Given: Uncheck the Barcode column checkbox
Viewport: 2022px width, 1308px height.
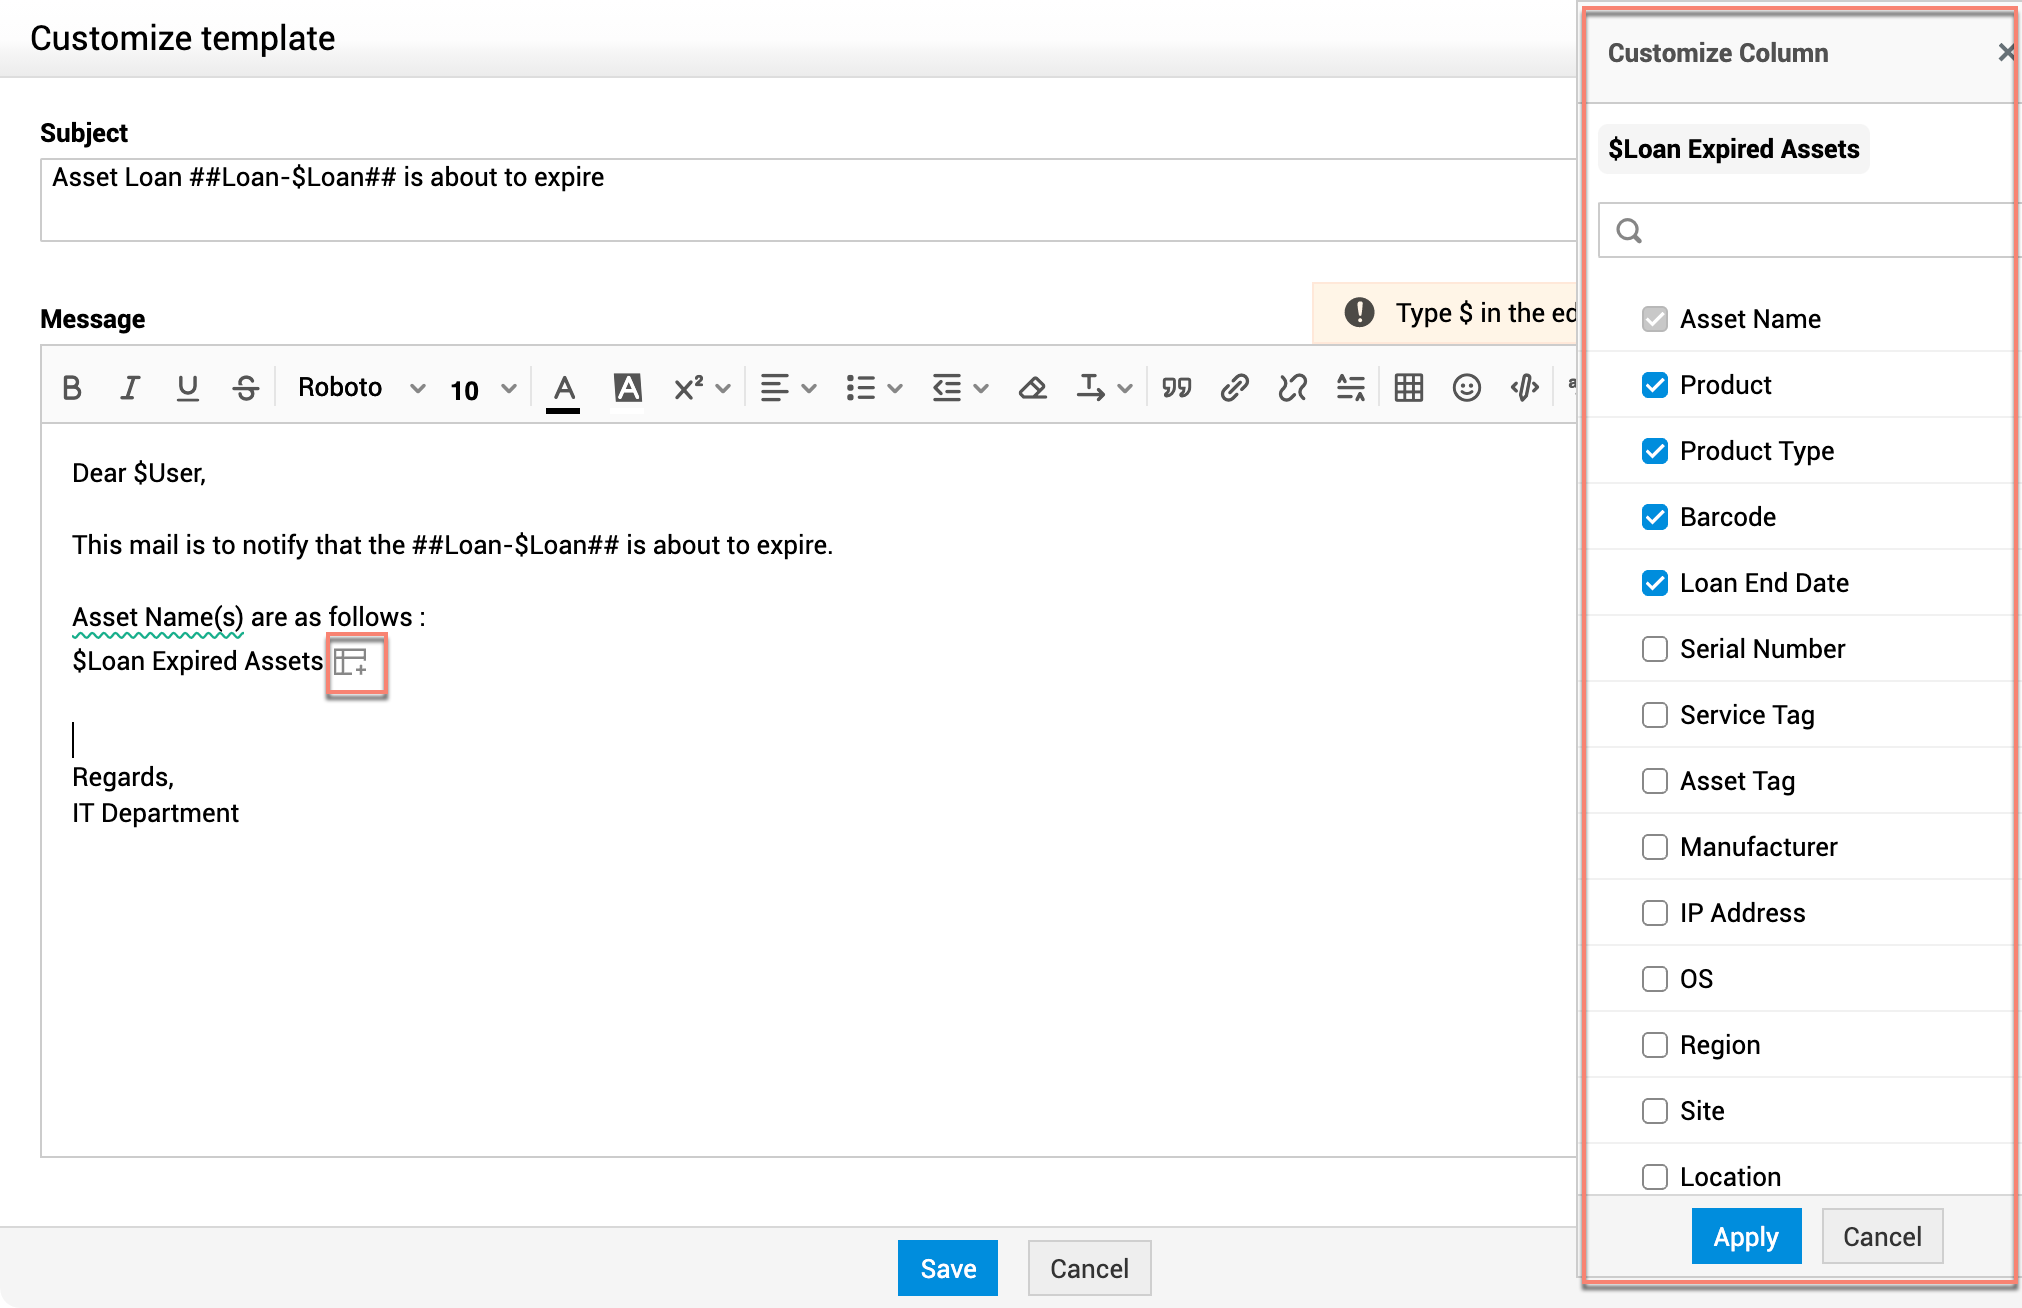Looking at the screenshot, I should 1655,517.
